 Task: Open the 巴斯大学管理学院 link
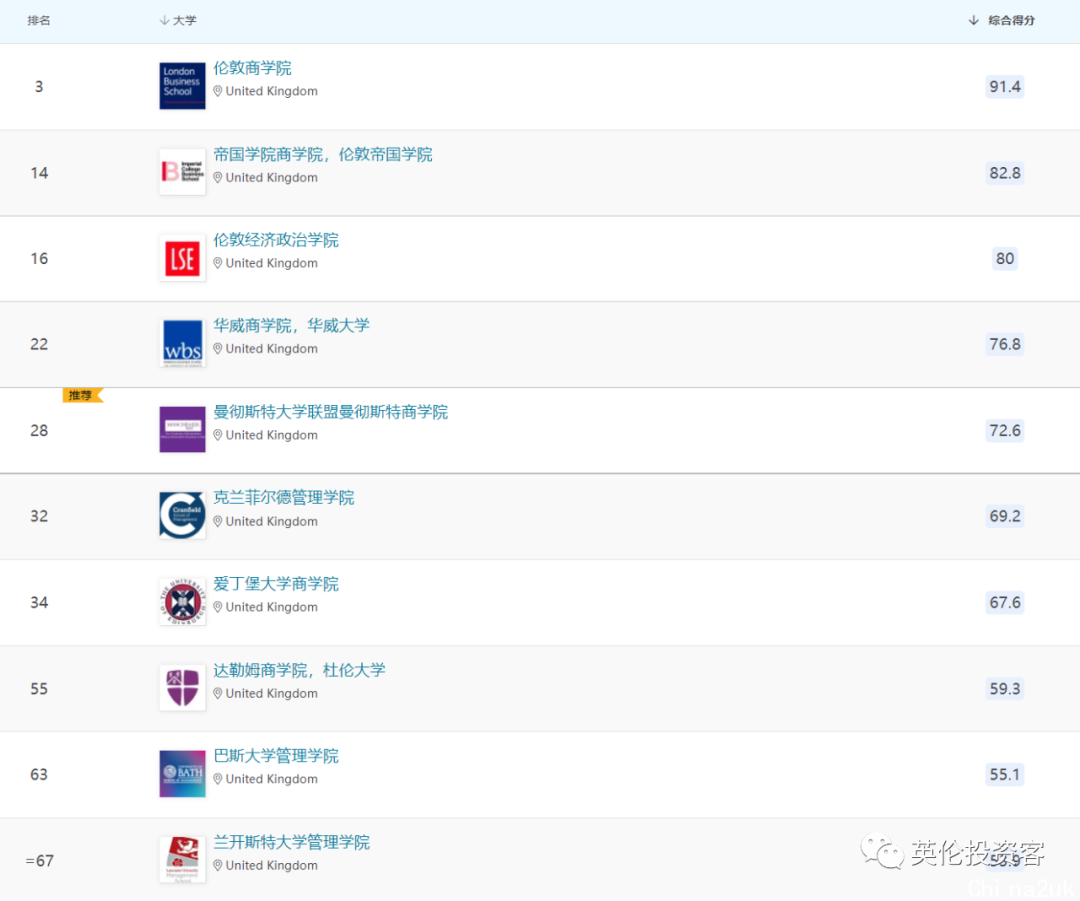(x=276, y=756)
